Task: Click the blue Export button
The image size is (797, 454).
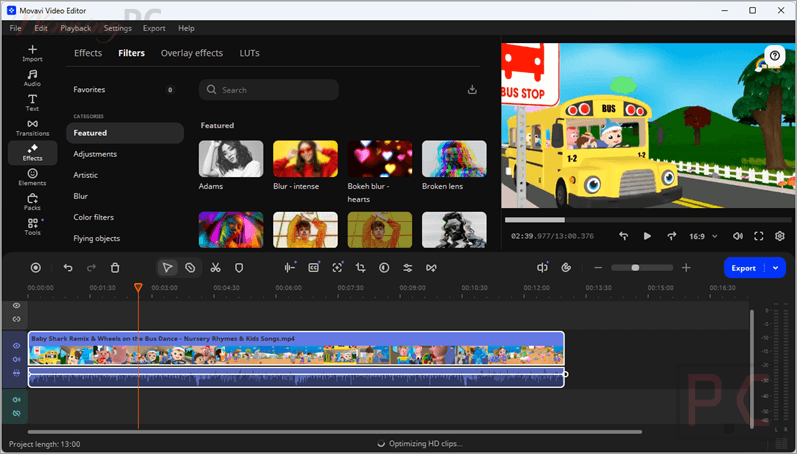Action: [x=744, y=268]
